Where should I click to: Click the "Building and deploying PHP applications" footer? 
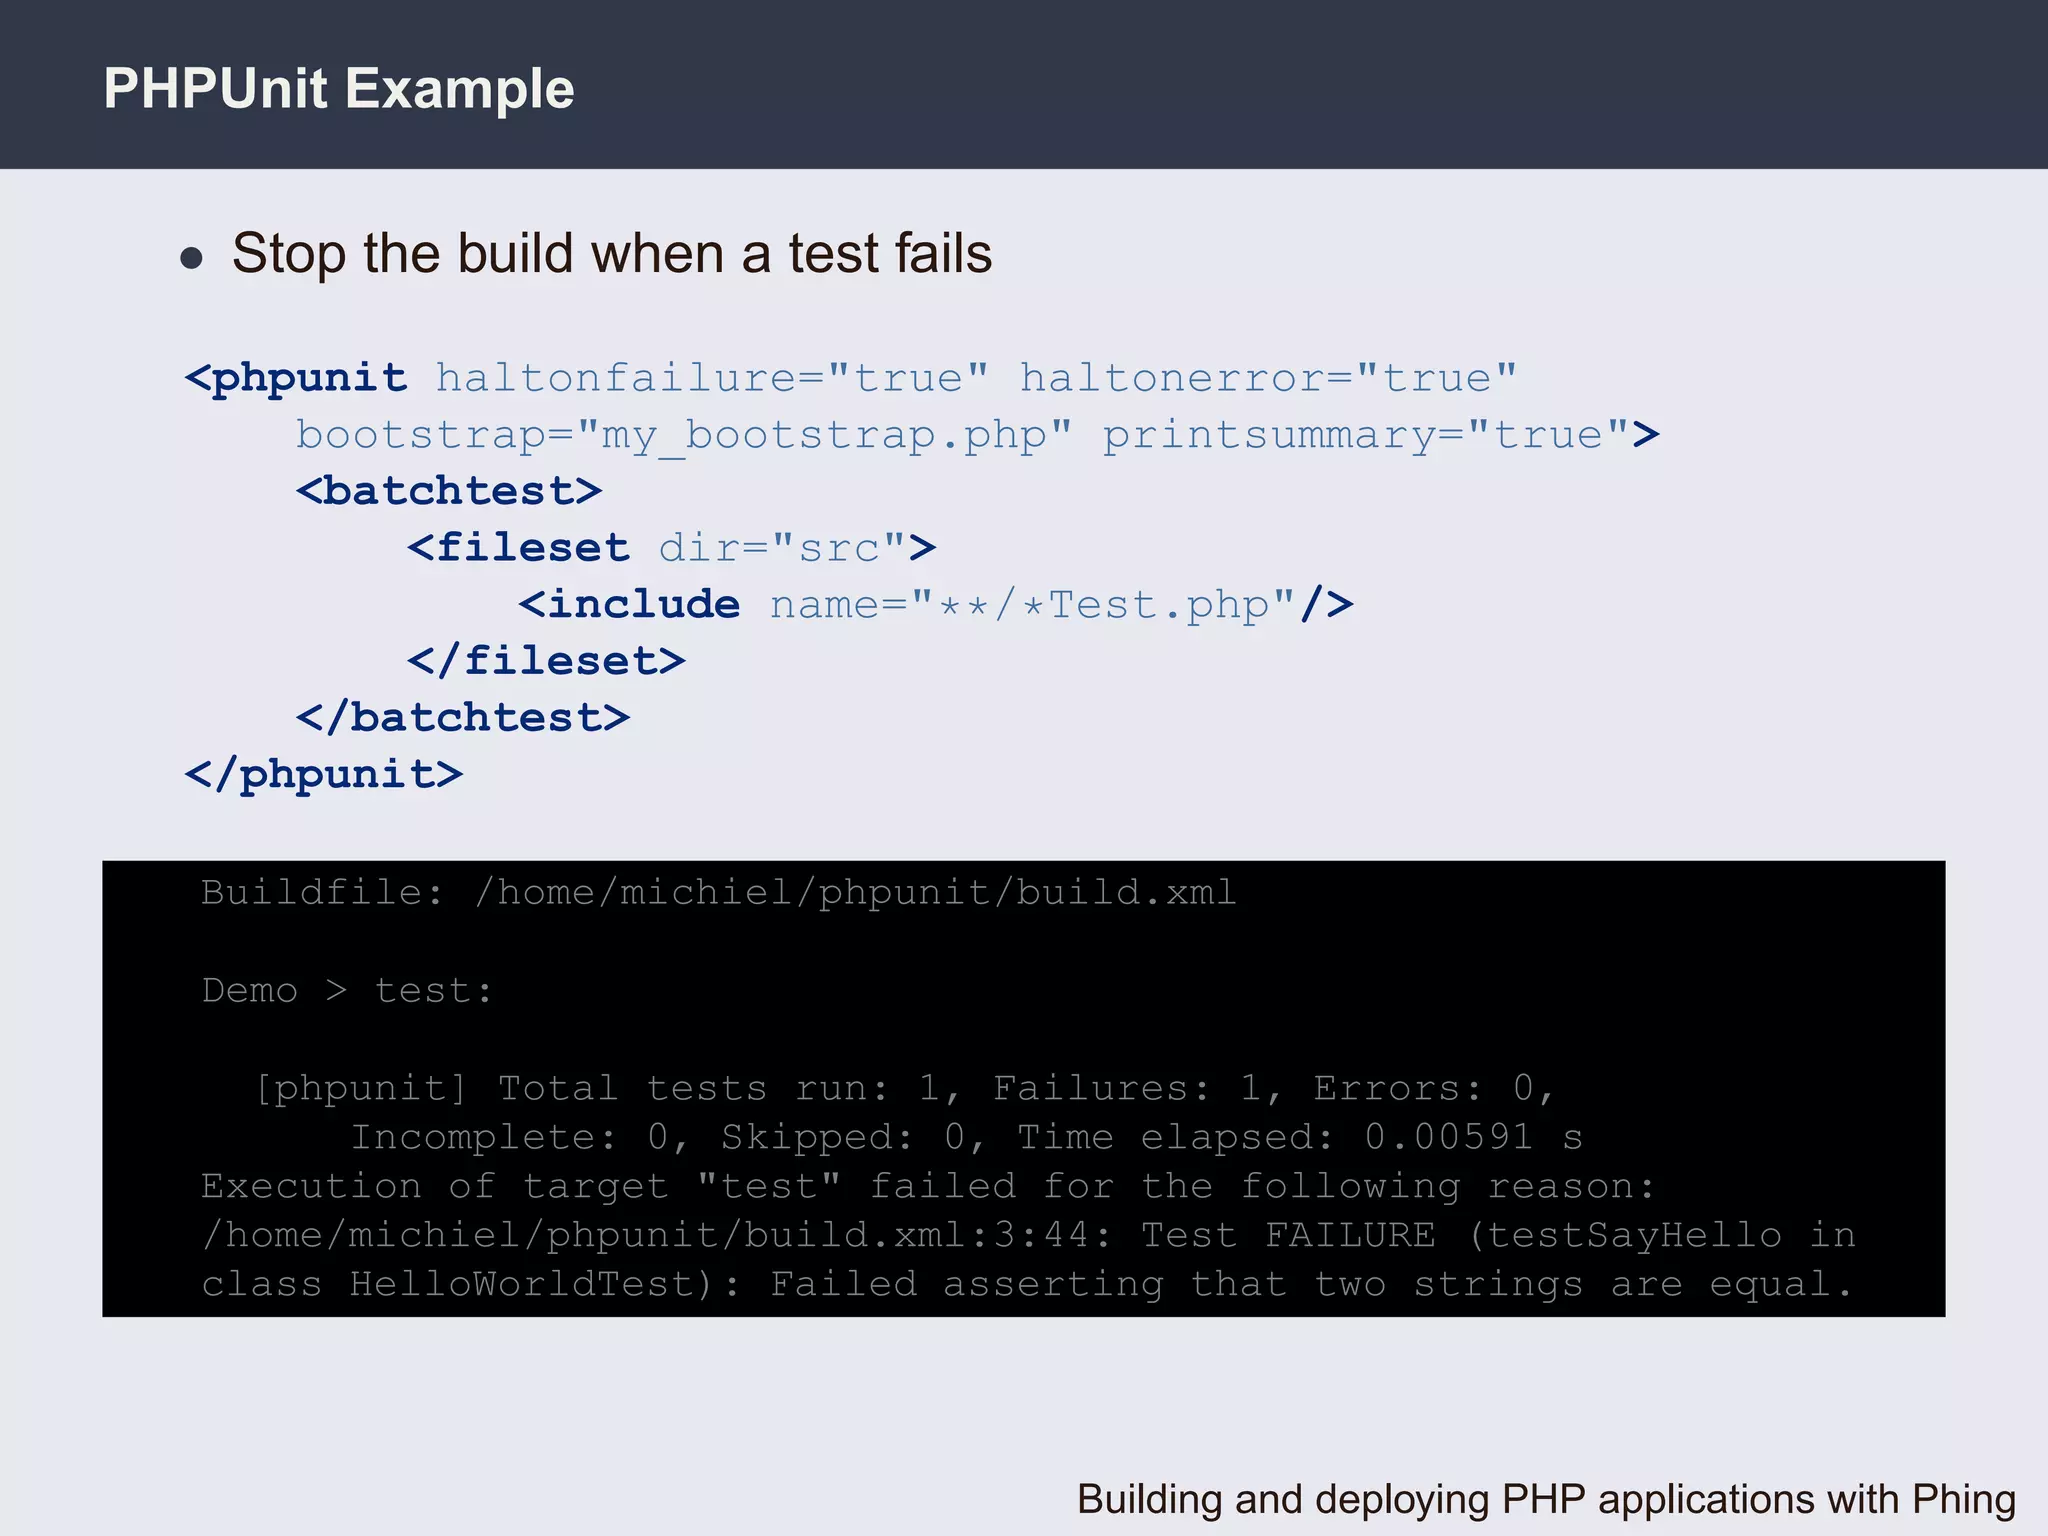pos(1545,1499)
